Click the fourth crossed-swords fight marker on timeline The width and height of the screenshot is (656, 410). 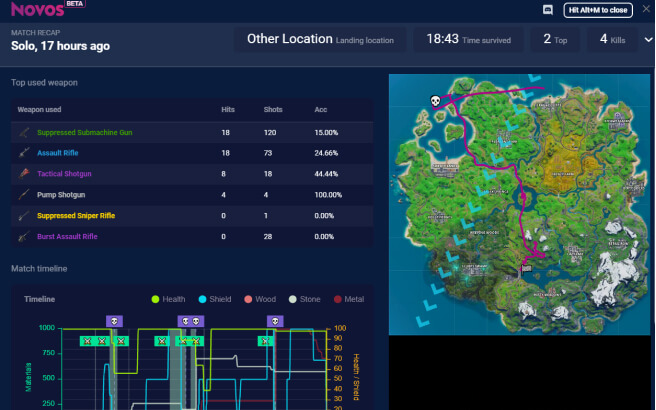point(161,341)
